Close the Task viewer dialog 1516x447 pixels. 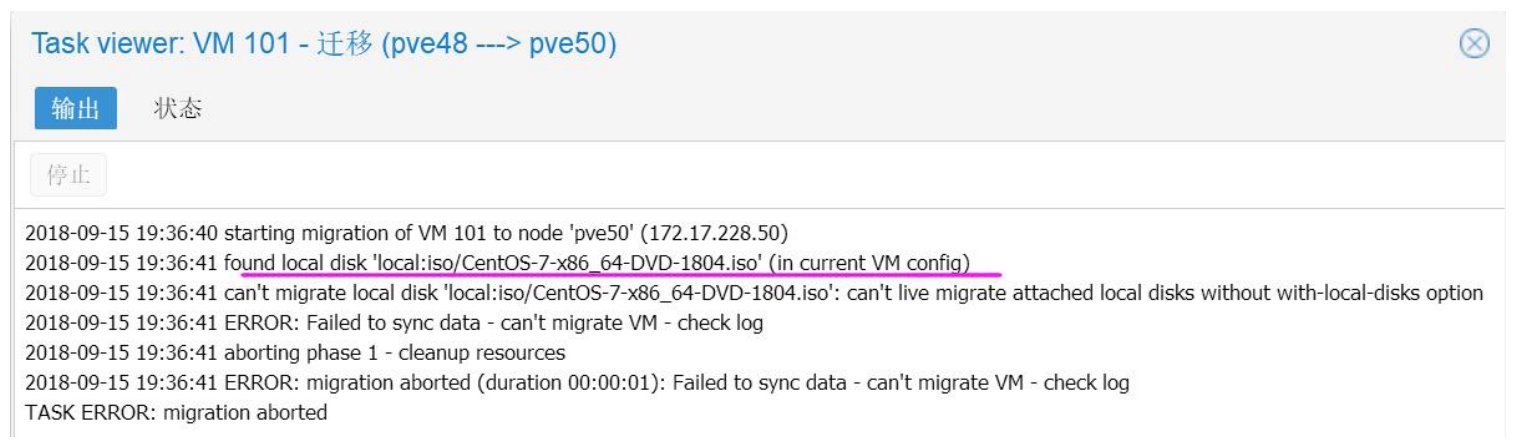click(1476, 45)
